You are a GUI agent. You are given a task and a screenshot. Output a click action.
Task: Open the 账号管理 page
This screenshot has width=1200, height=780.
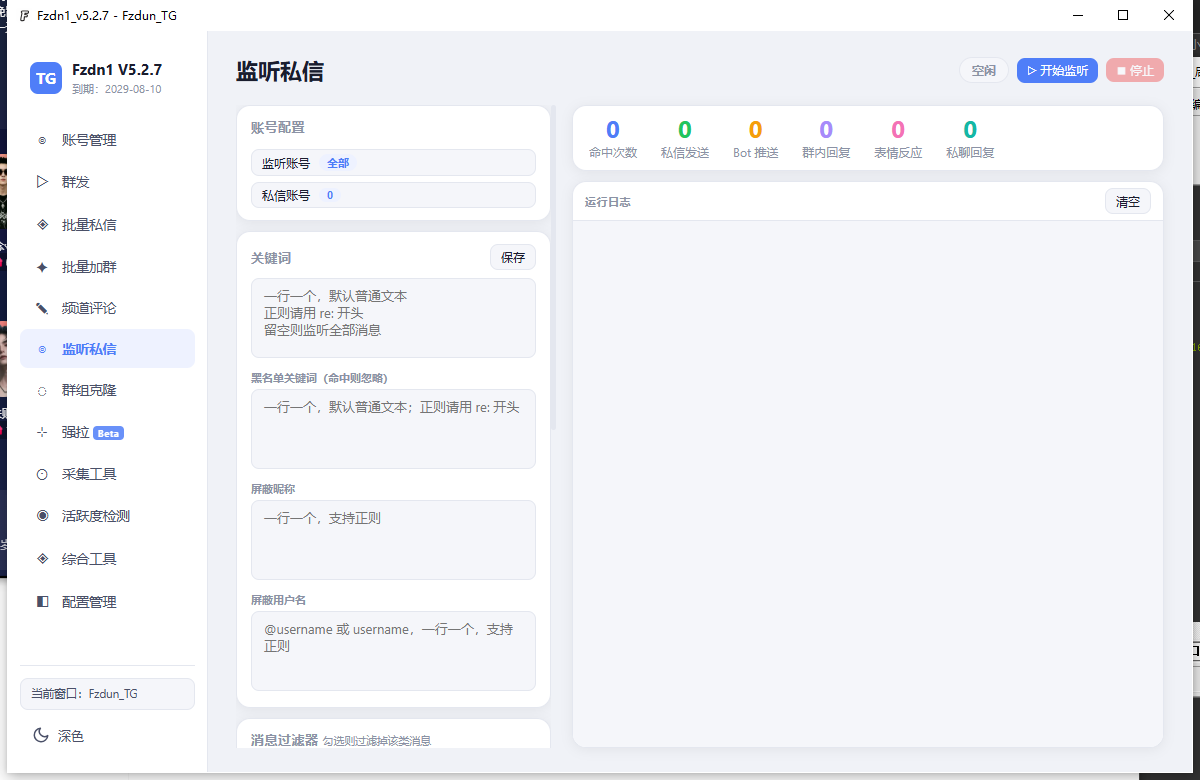[x=107, y=140]
